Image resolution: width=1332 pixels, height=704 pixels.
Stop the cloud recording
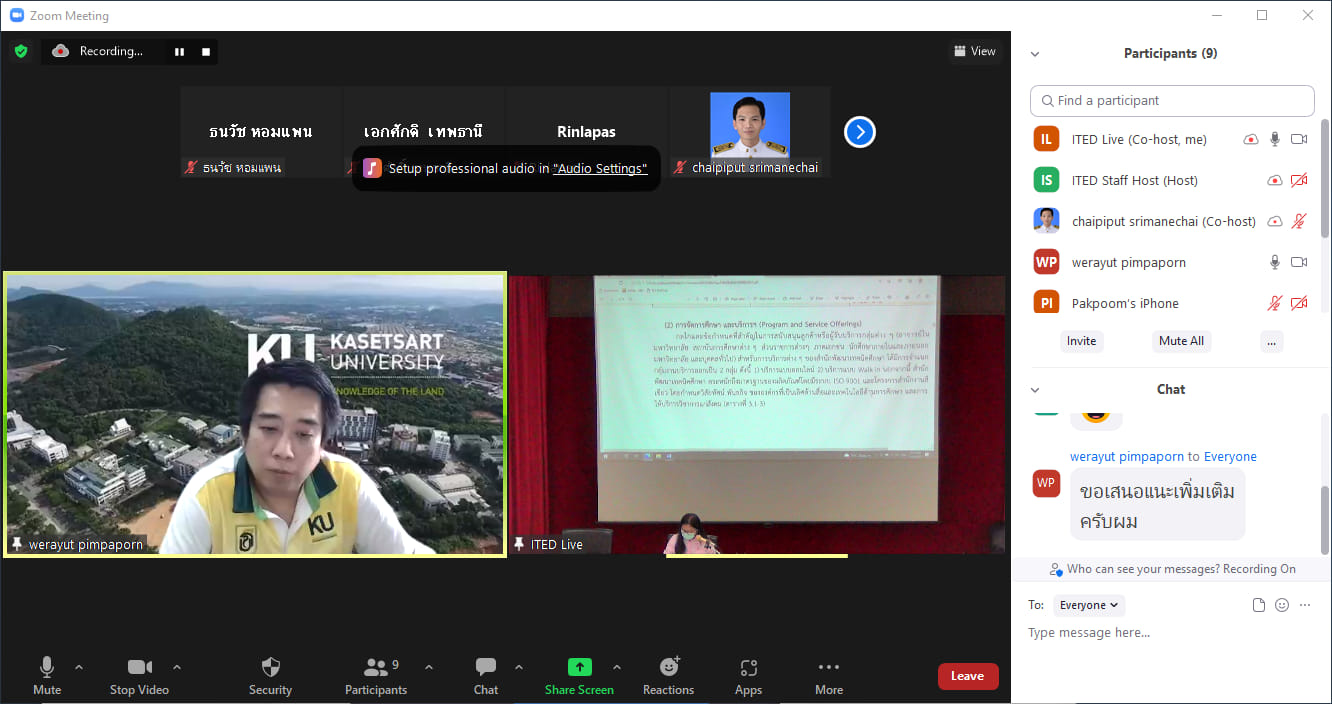[x=206, y=52]
